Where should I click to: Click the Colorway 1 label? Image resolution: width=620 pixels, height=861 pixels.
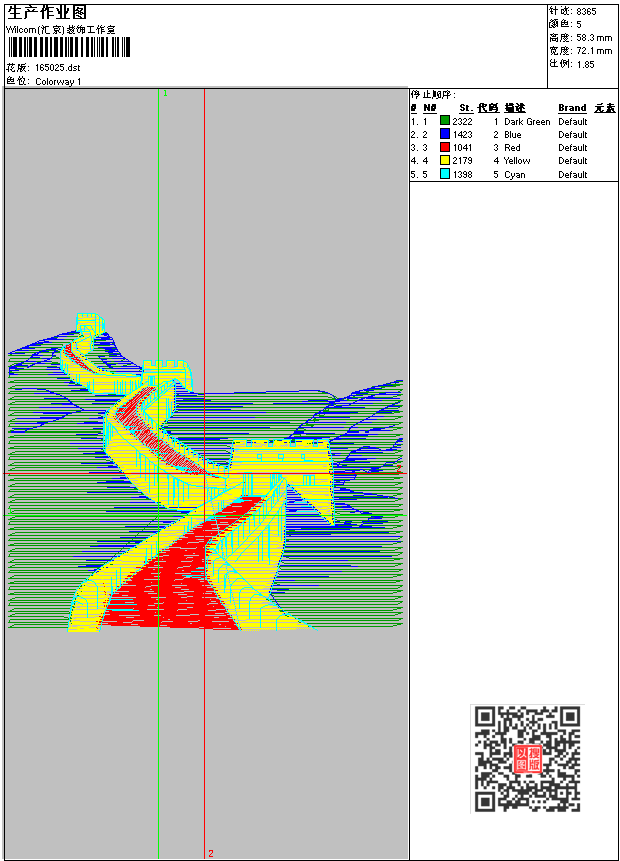(x=58, y=81)
